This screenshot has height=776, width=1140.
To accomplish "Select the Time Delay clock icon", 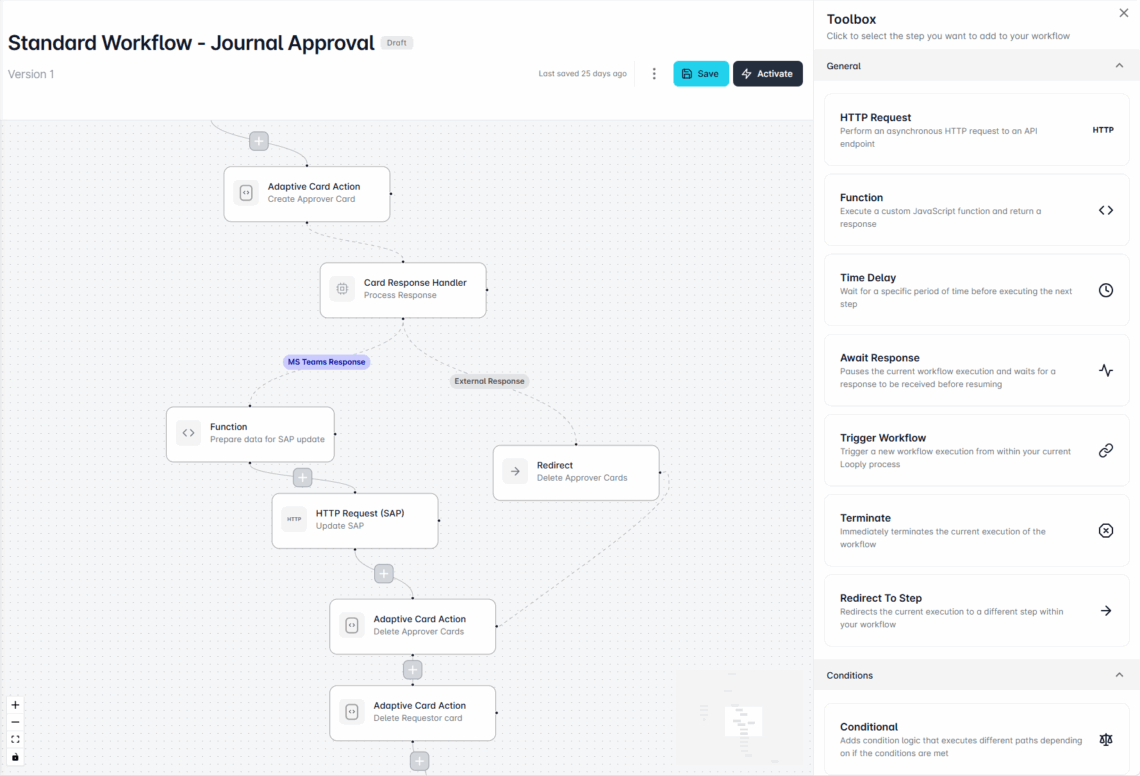I will click(1105, 290).
